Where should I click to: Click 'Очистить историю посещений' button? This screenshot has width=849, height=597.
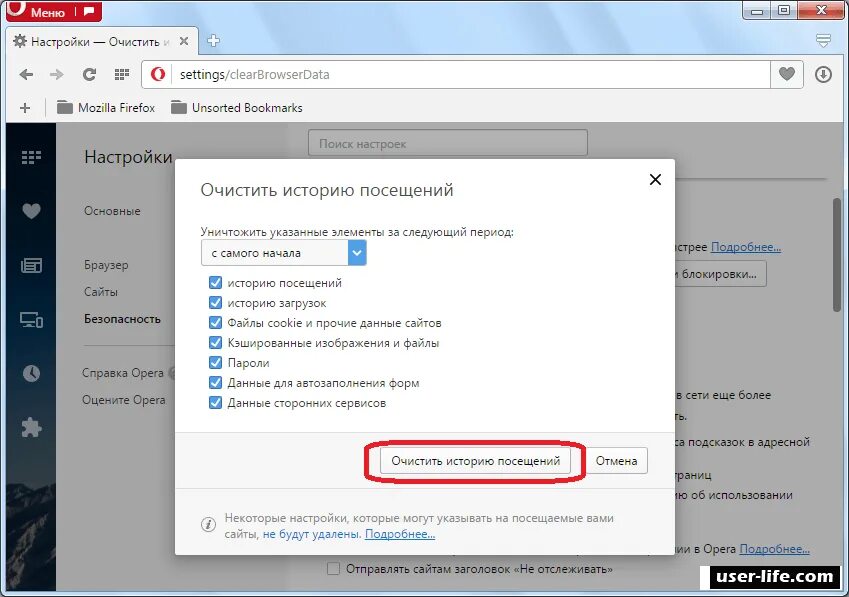(x=475, y=461)
